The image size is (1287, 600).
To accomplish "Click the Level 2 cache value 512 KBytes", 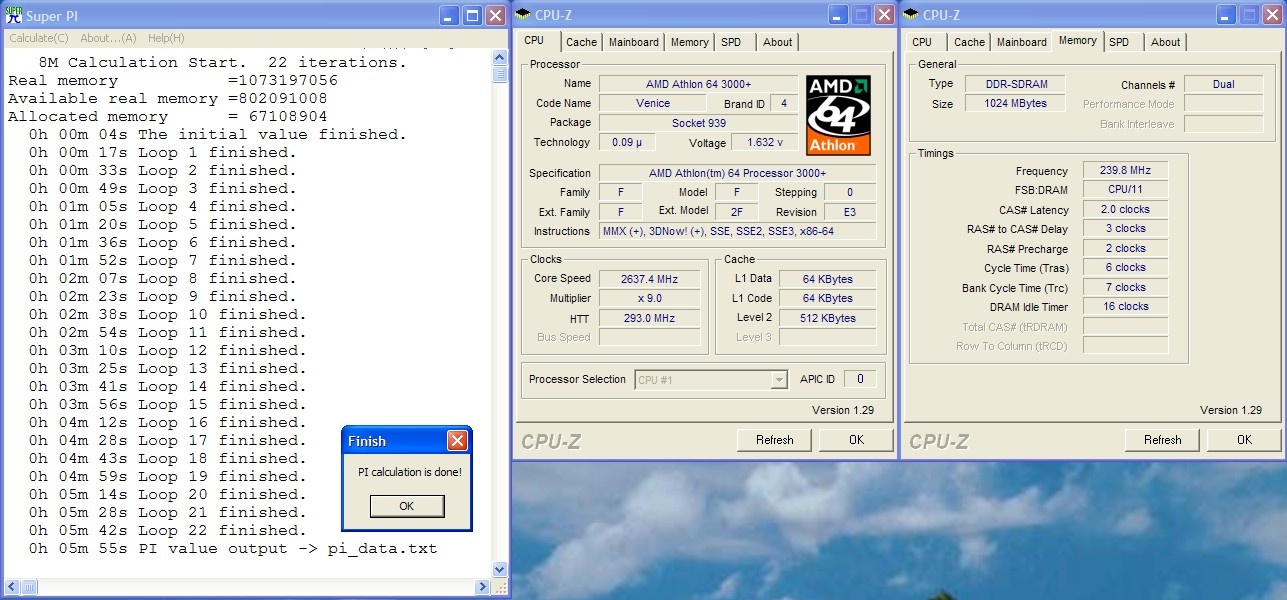I will (x=828, y=318).
